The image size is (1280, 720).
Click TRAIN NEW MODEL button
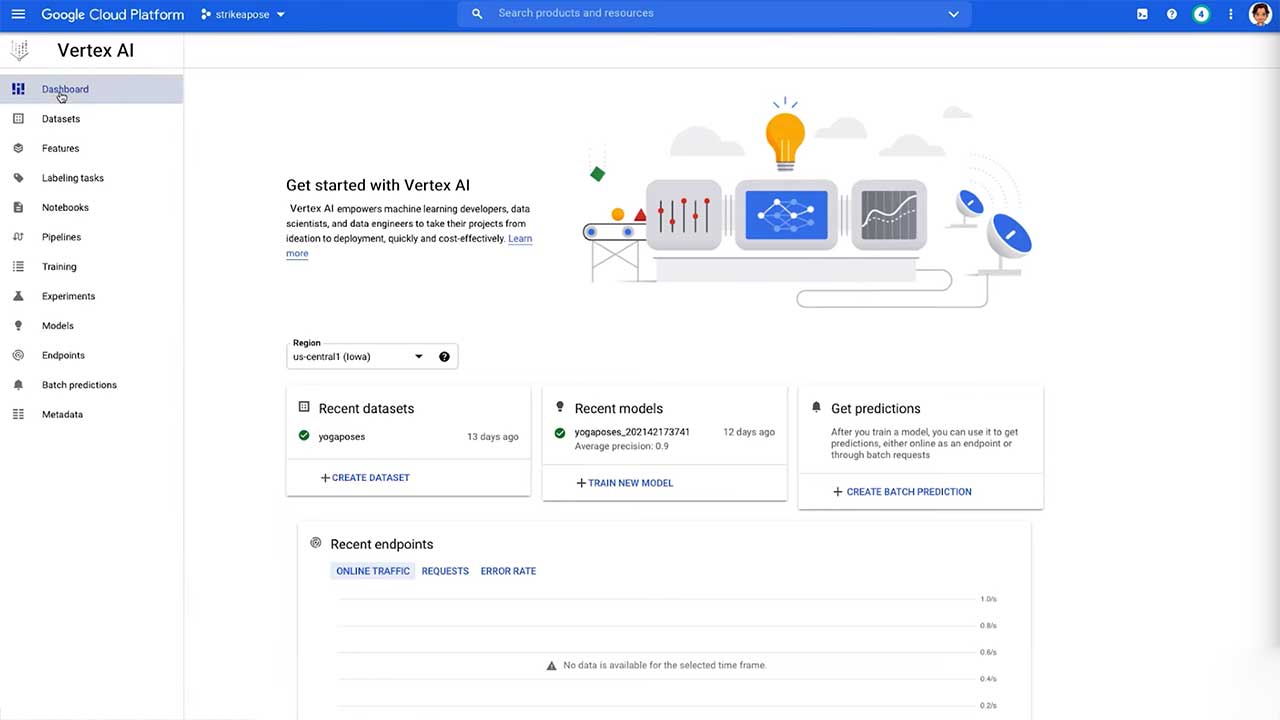pyautogui.click(x=625, y=483)
